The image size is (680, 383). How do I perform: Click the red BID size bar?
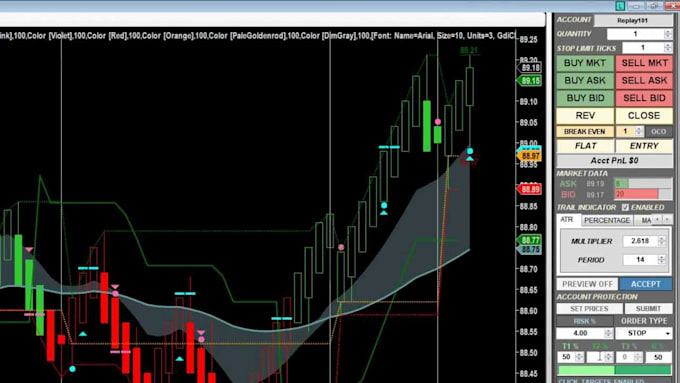point(636,194)
